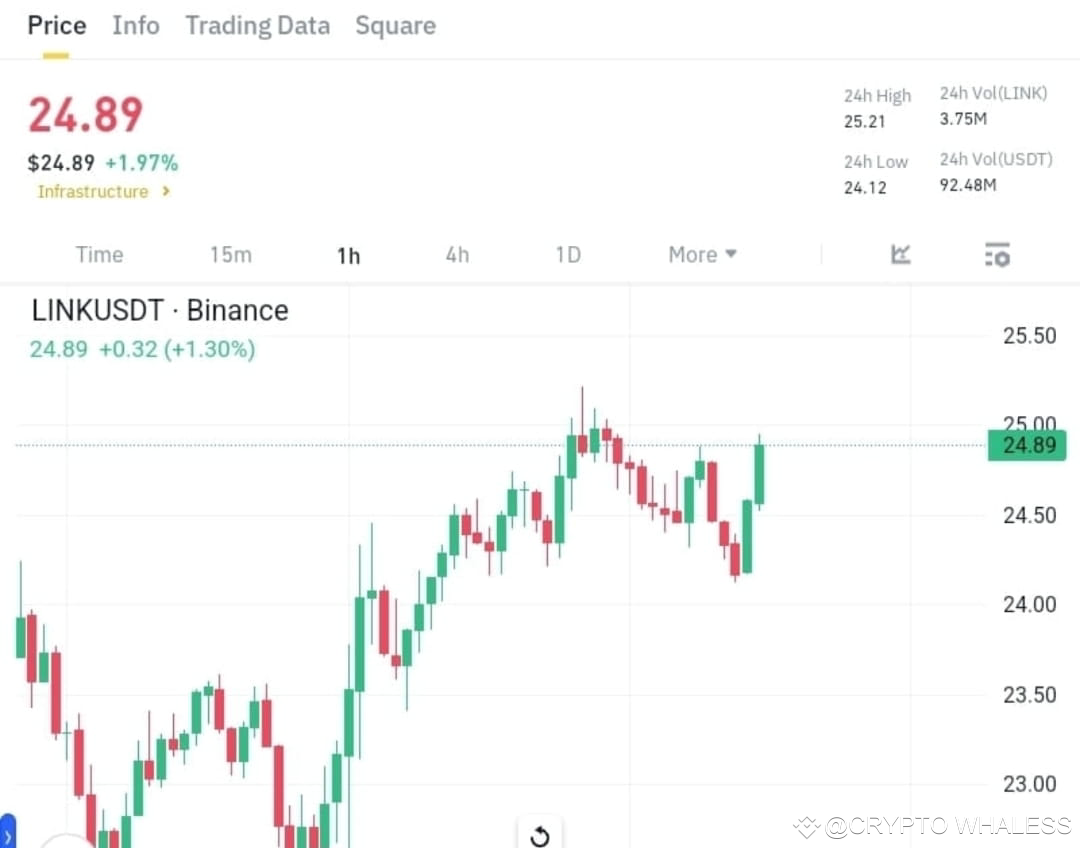
Task: Click the circular reset icon near the chart bottom
Action: (x=540, y=836)
